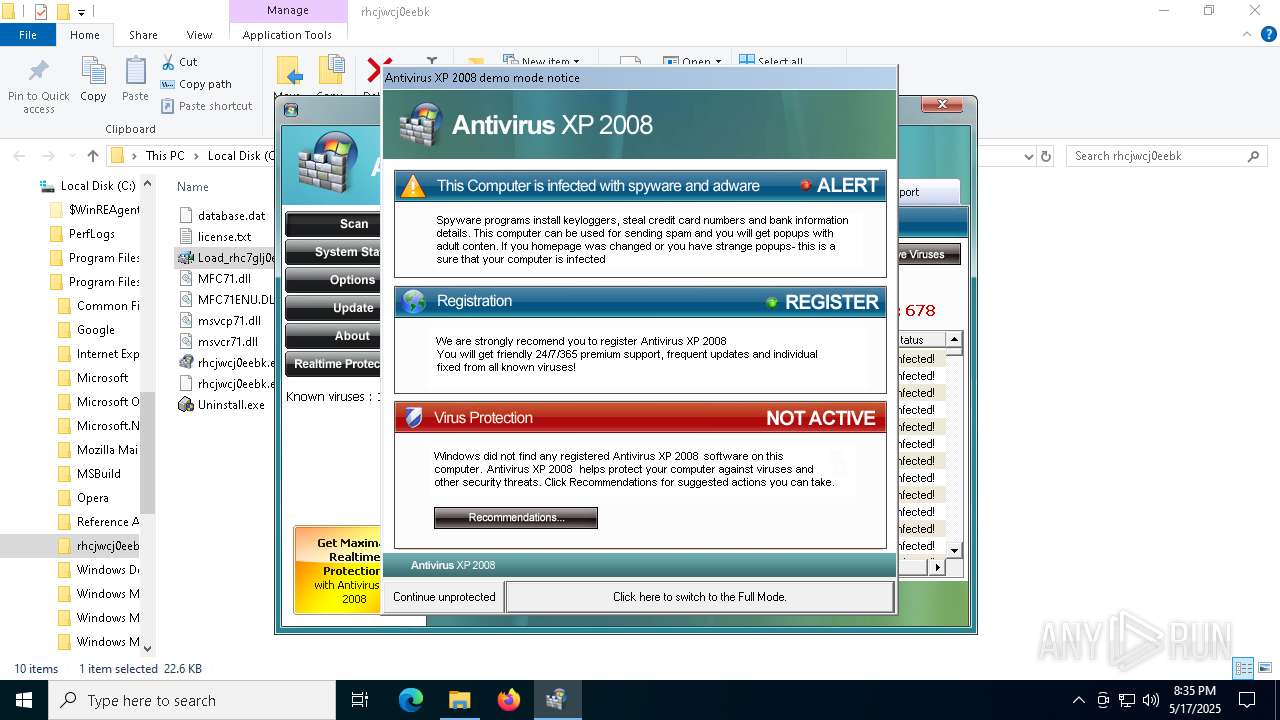This screenshot has height=720, width=1280.
Task: Switch to Antivirus XP 2008 taskbar icon
Action: pos(556,700)
